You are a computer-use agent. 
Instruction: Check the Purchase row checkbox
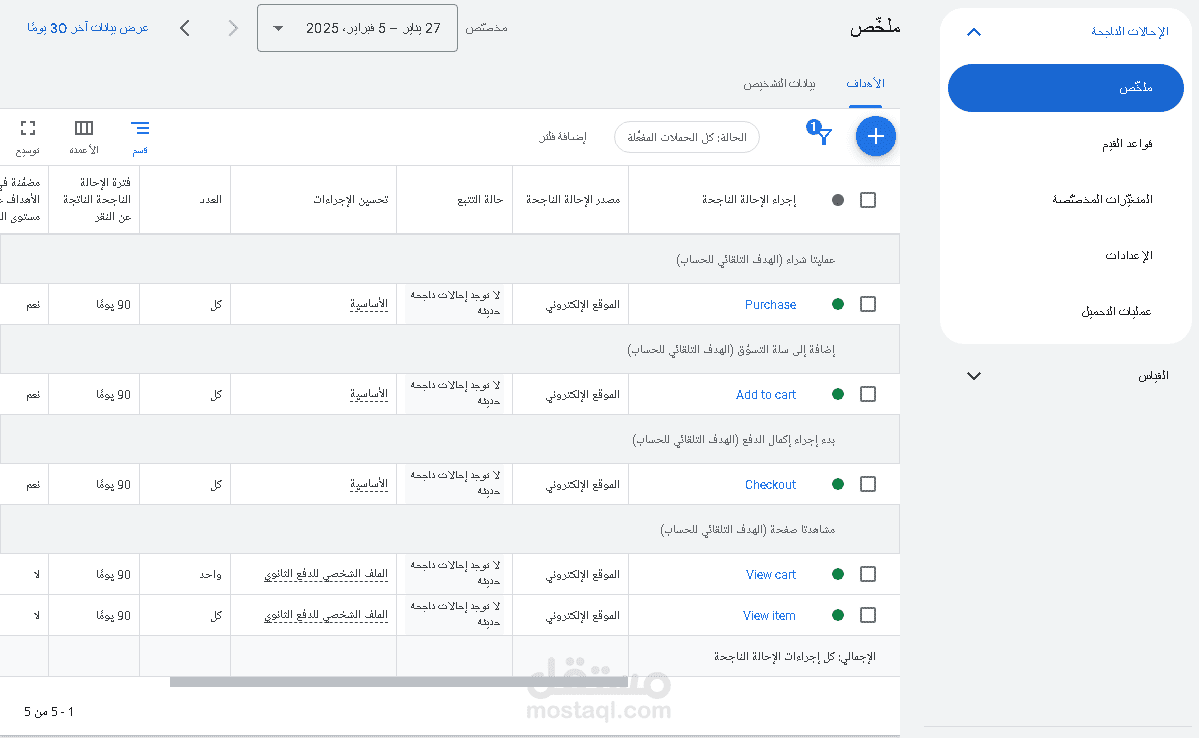pos(868,304)
